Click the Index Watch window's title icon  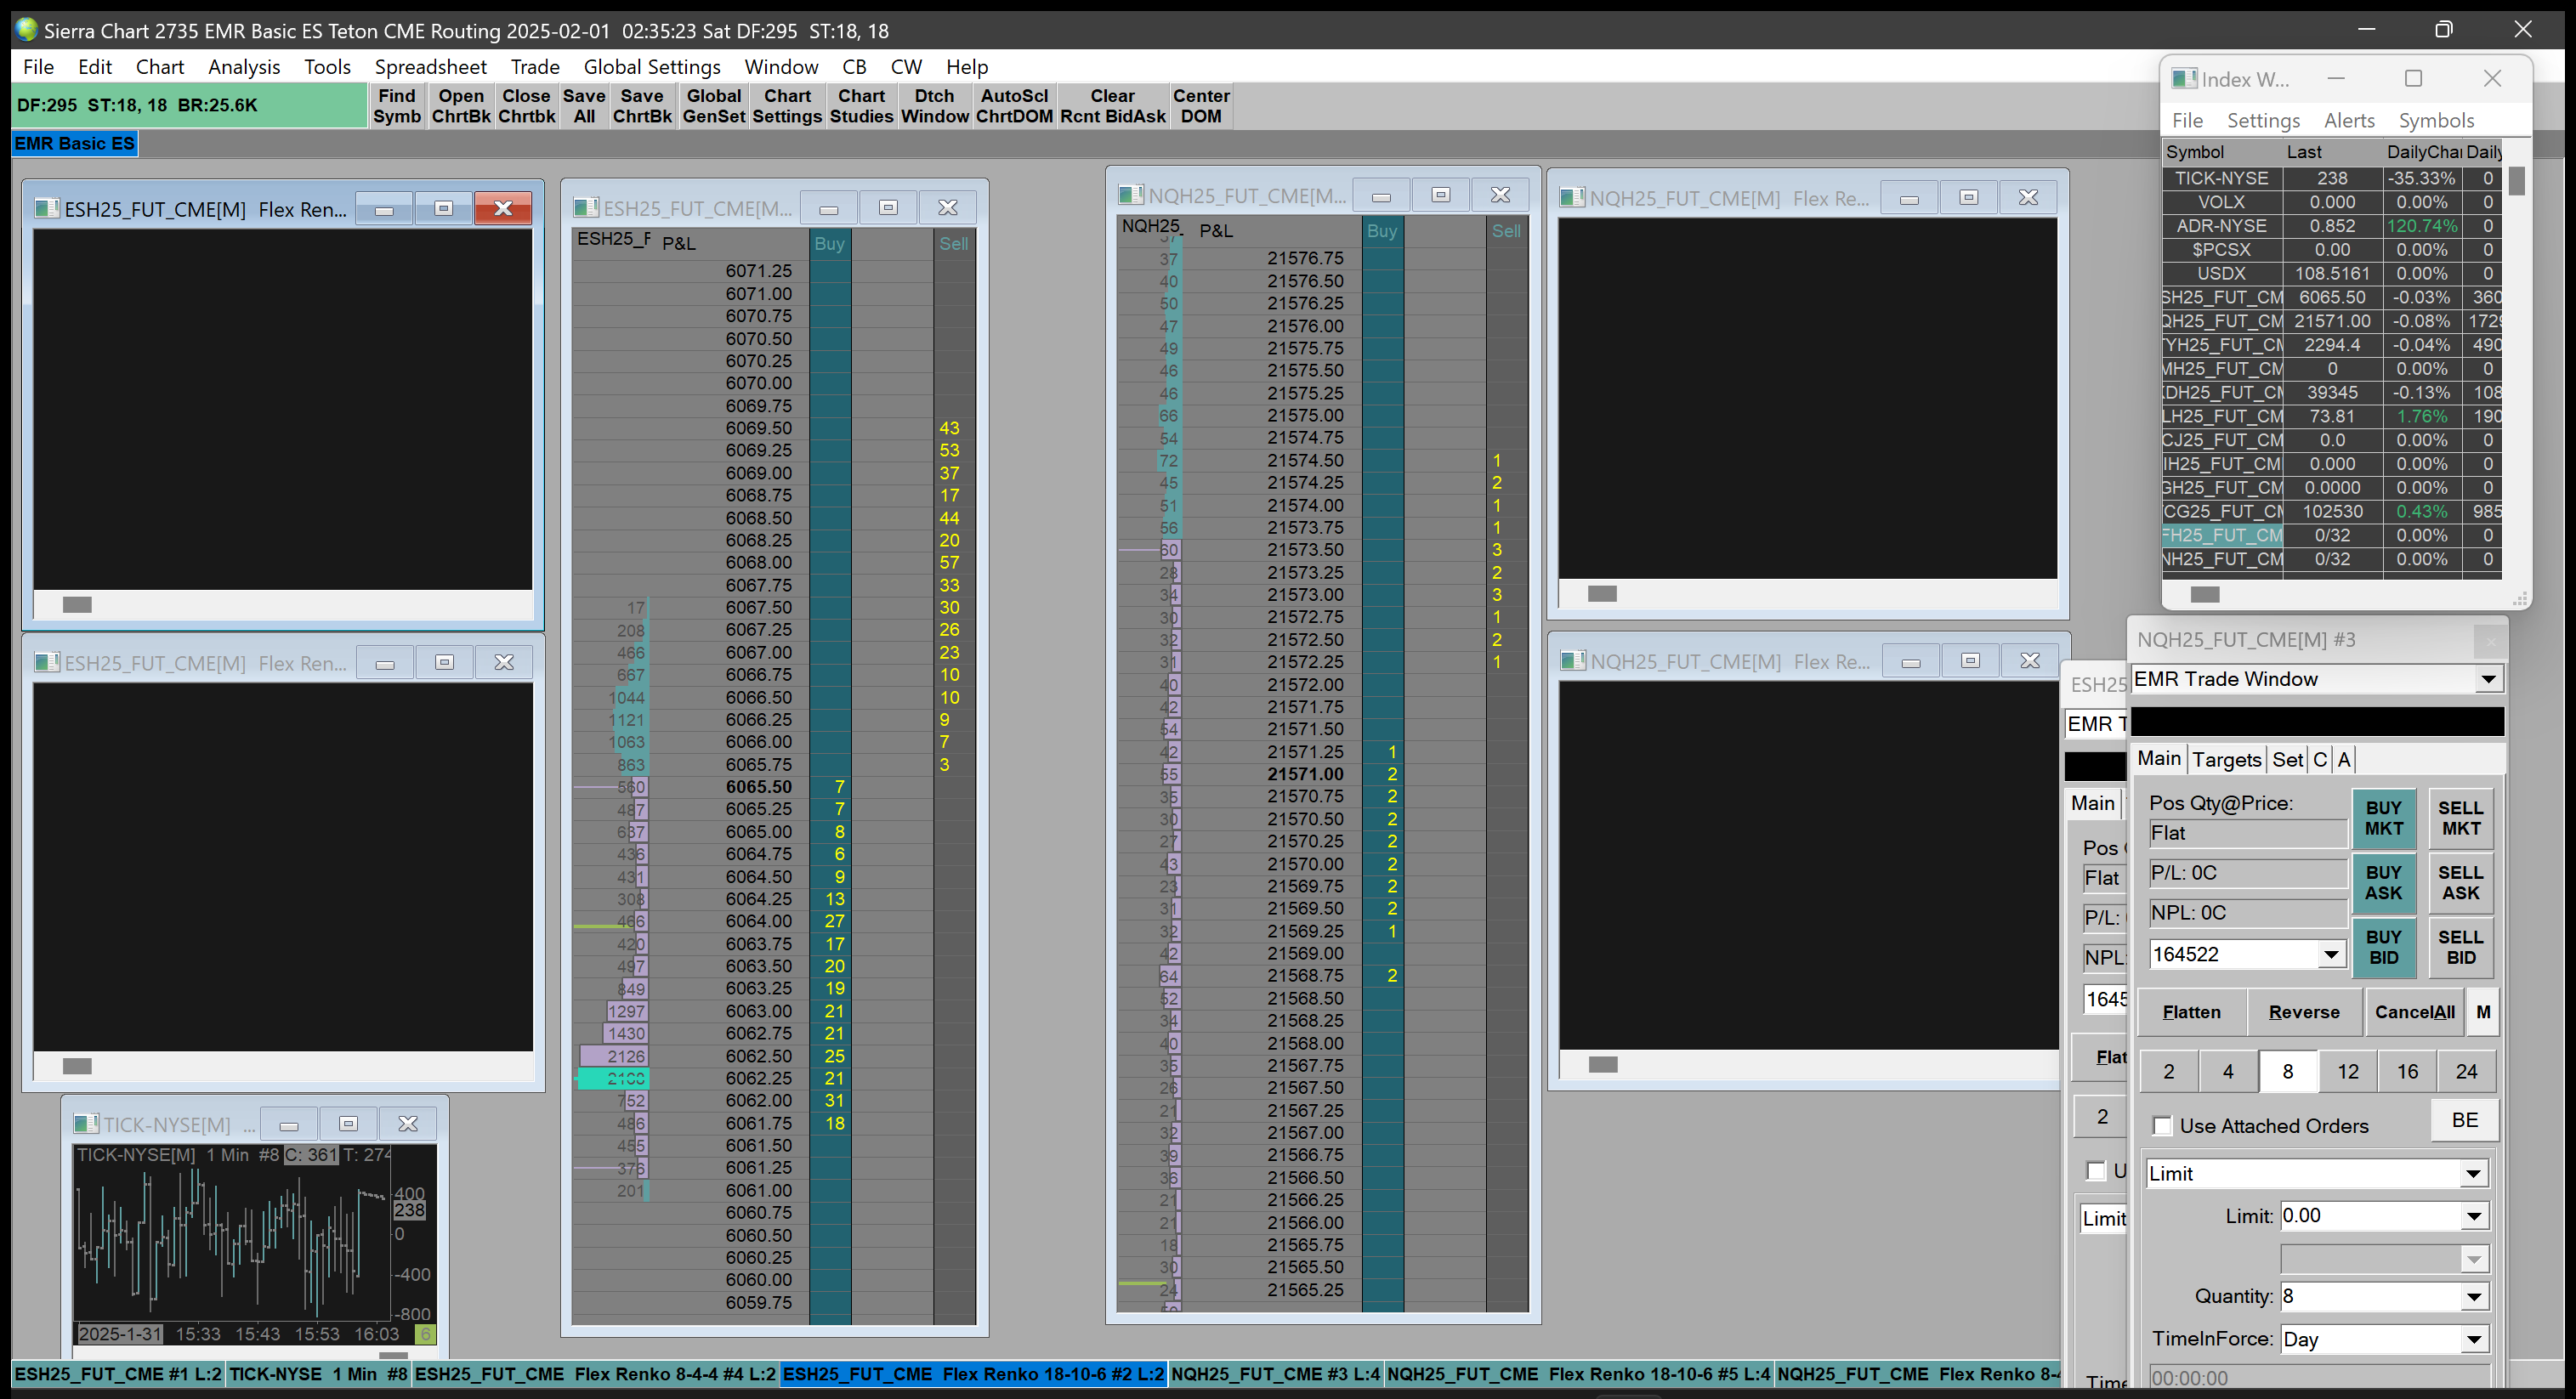[x=2185, y=79]
